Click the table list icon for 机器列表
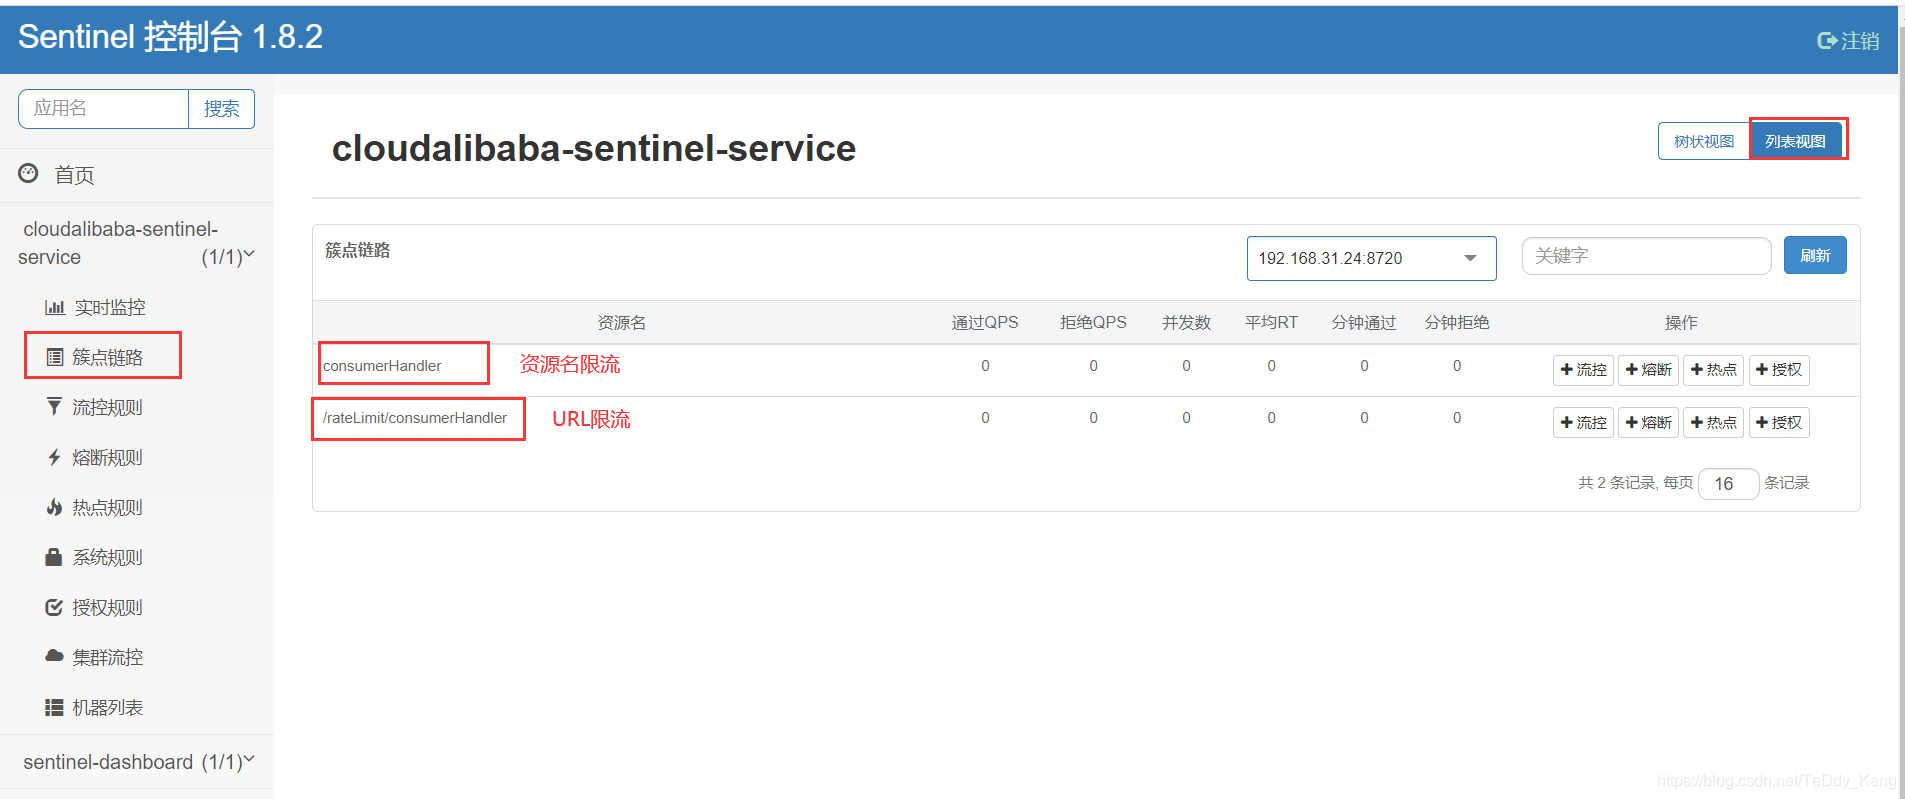Image resolution: width=1905 pixels, height=799 pixels. 54,707
